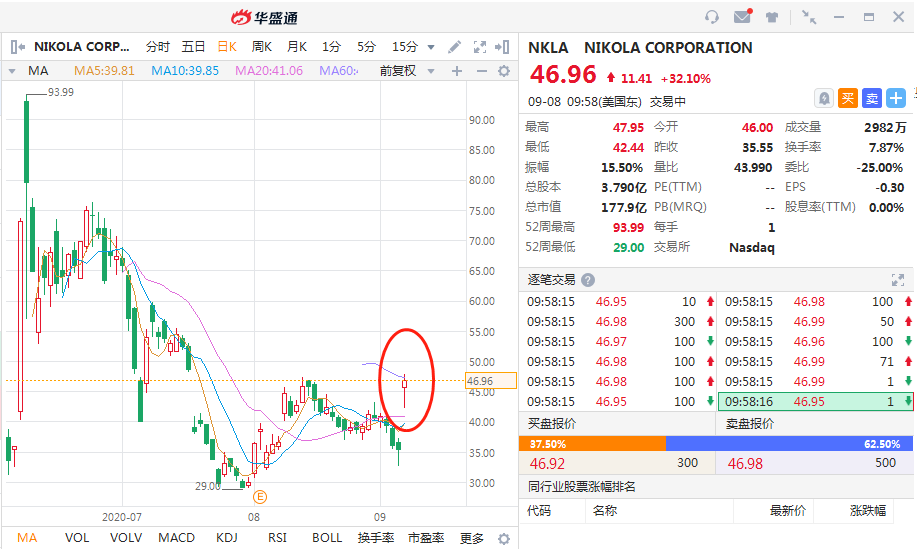The width and height of the screenshot is (917, 549).
Task: Click the MA5:39.81 label
Action: (x=104, y=71)
